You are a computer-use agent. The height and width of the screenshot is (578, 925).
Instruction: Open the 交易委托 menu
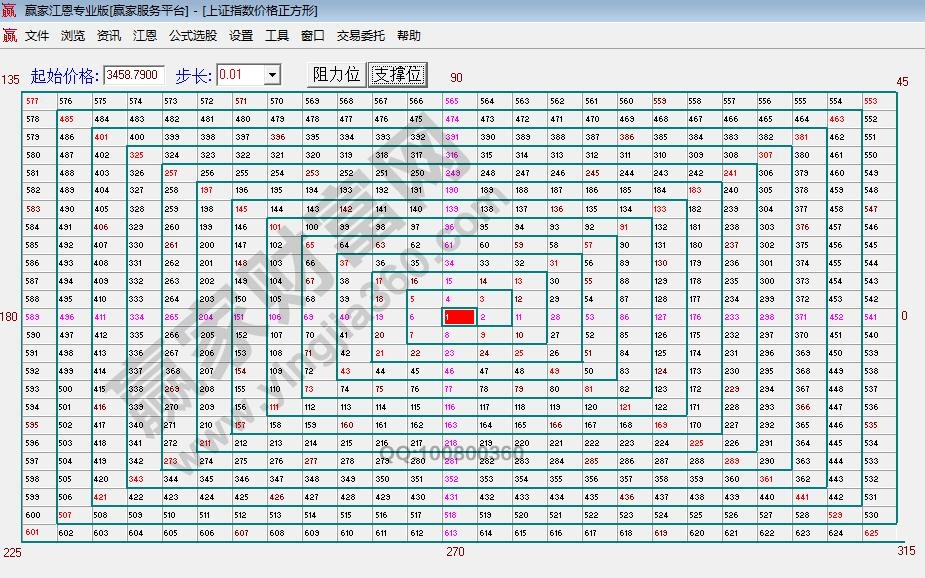coord(361,36)
